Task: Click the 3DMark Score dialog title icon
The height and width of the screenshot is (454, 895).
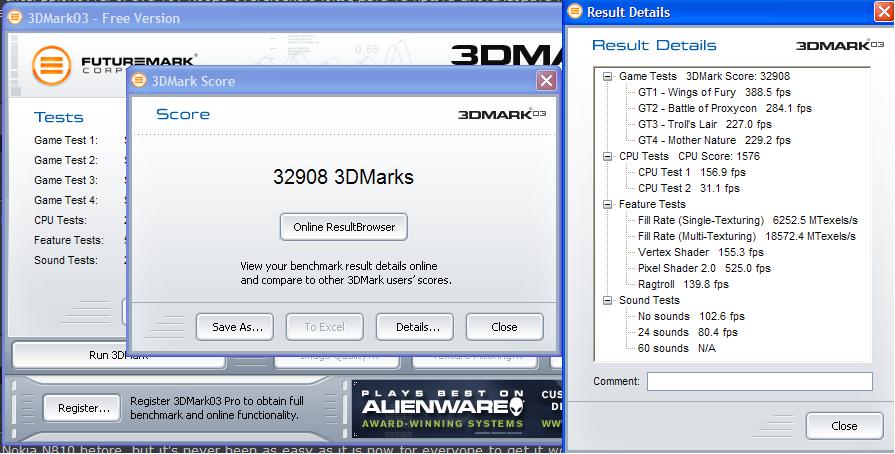Action: pos(139,81)
